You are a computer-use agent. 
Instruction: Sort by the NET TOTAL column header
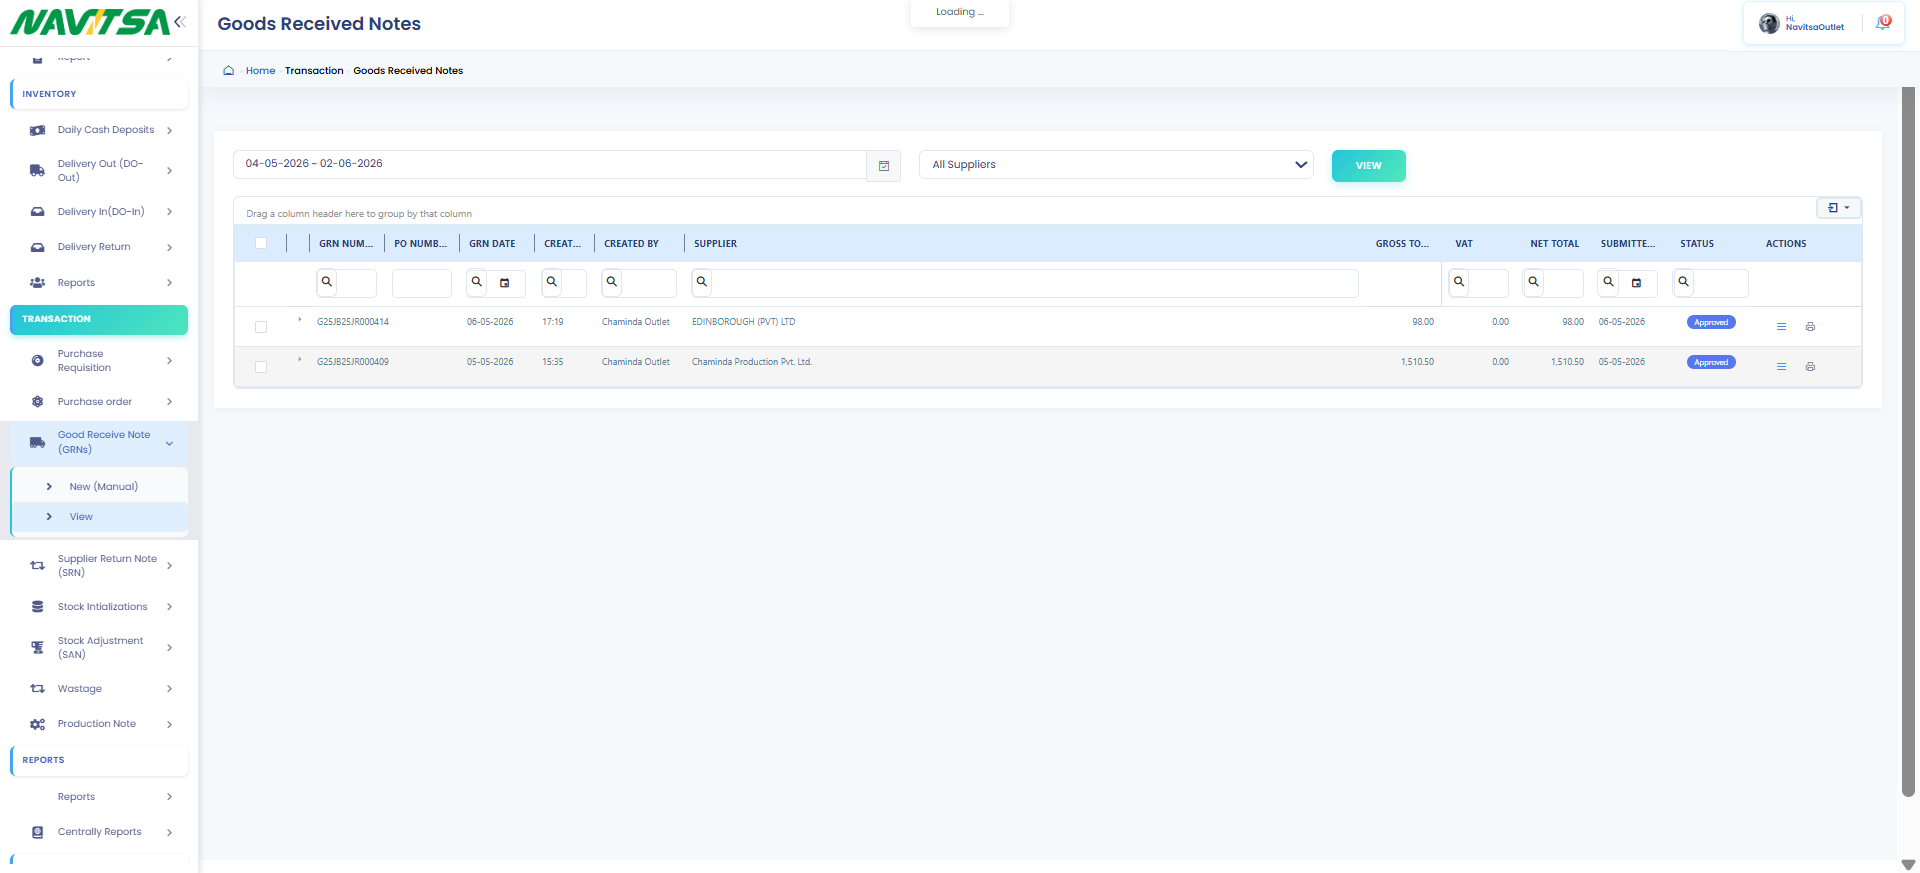(x=1555, y=244)
